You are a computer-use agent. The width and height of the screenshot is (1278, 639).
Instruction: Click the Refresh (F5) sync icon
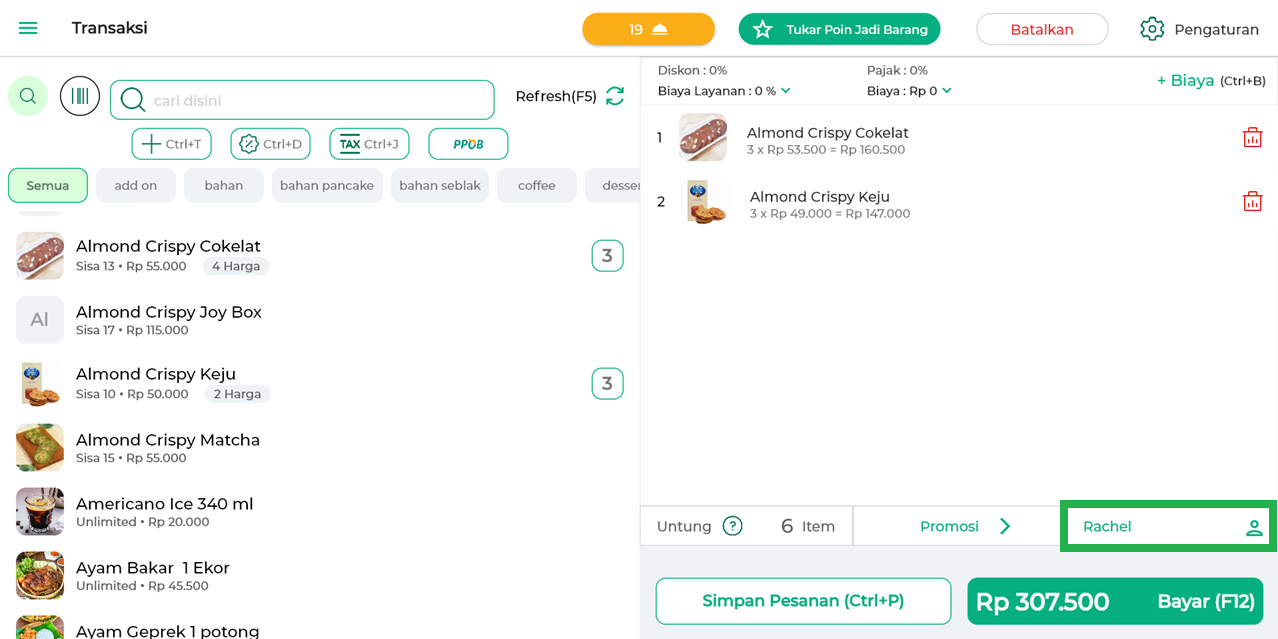(x=615, y=96)
